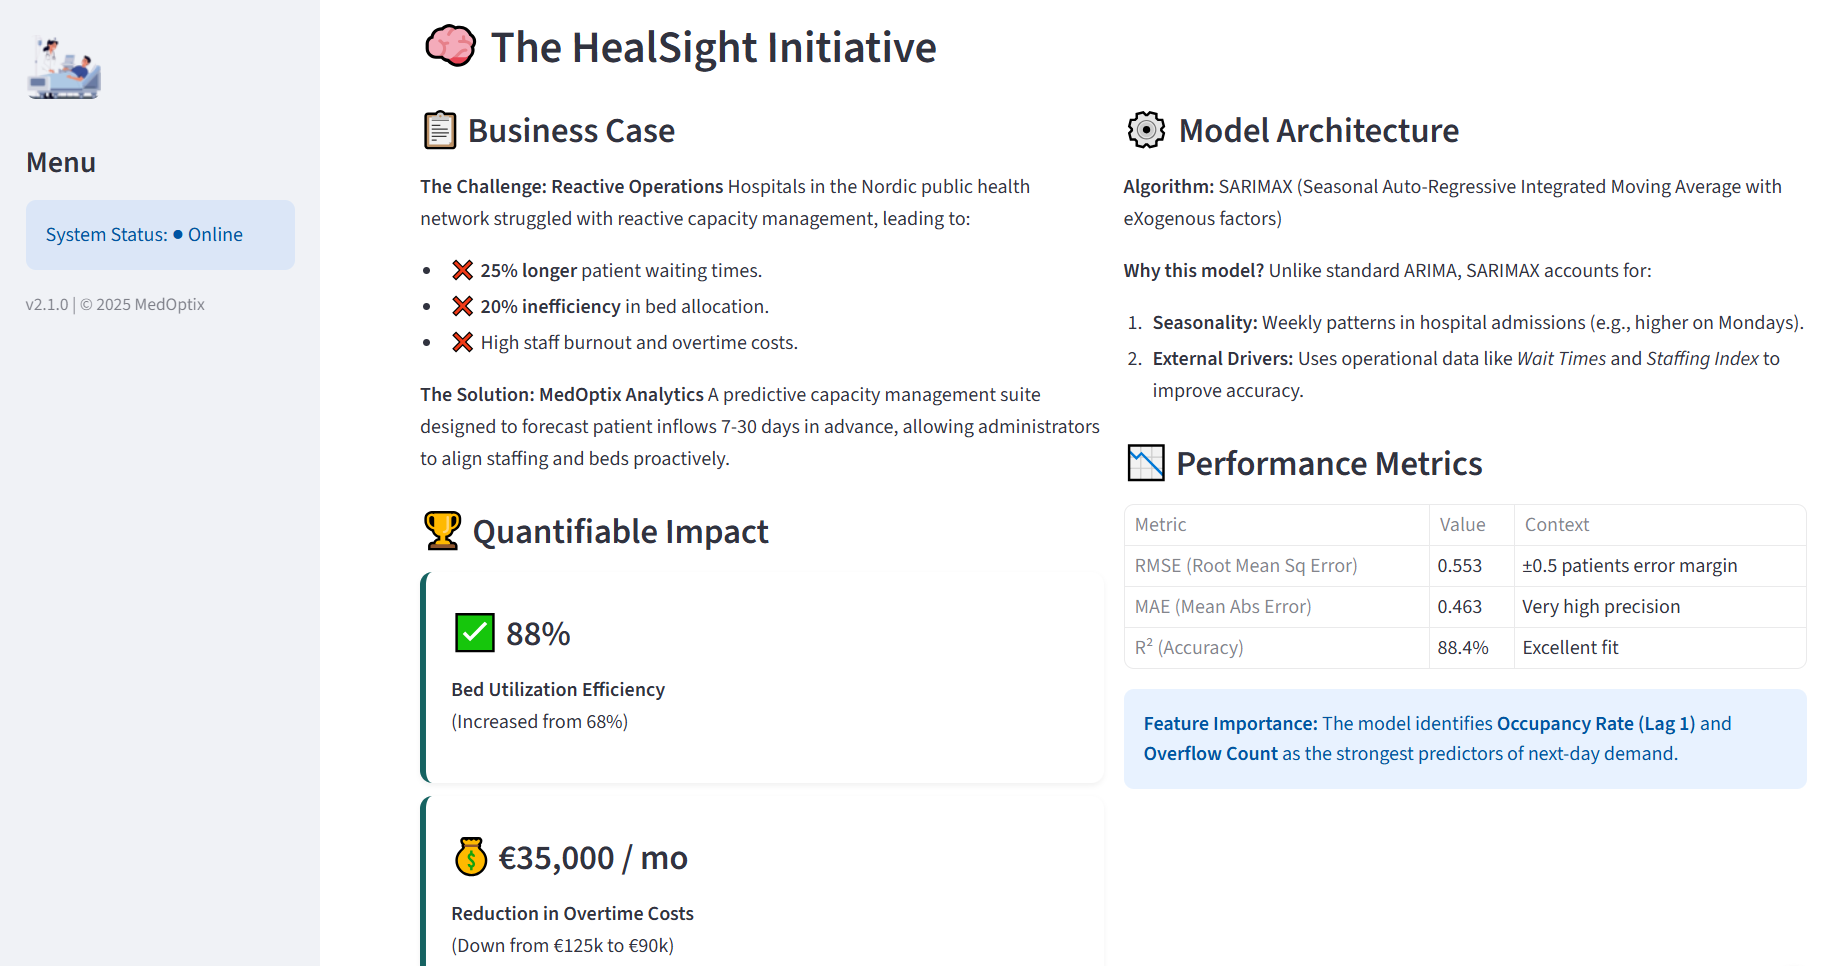Click the money bag icon beside €35,000

tap(471, 857)
